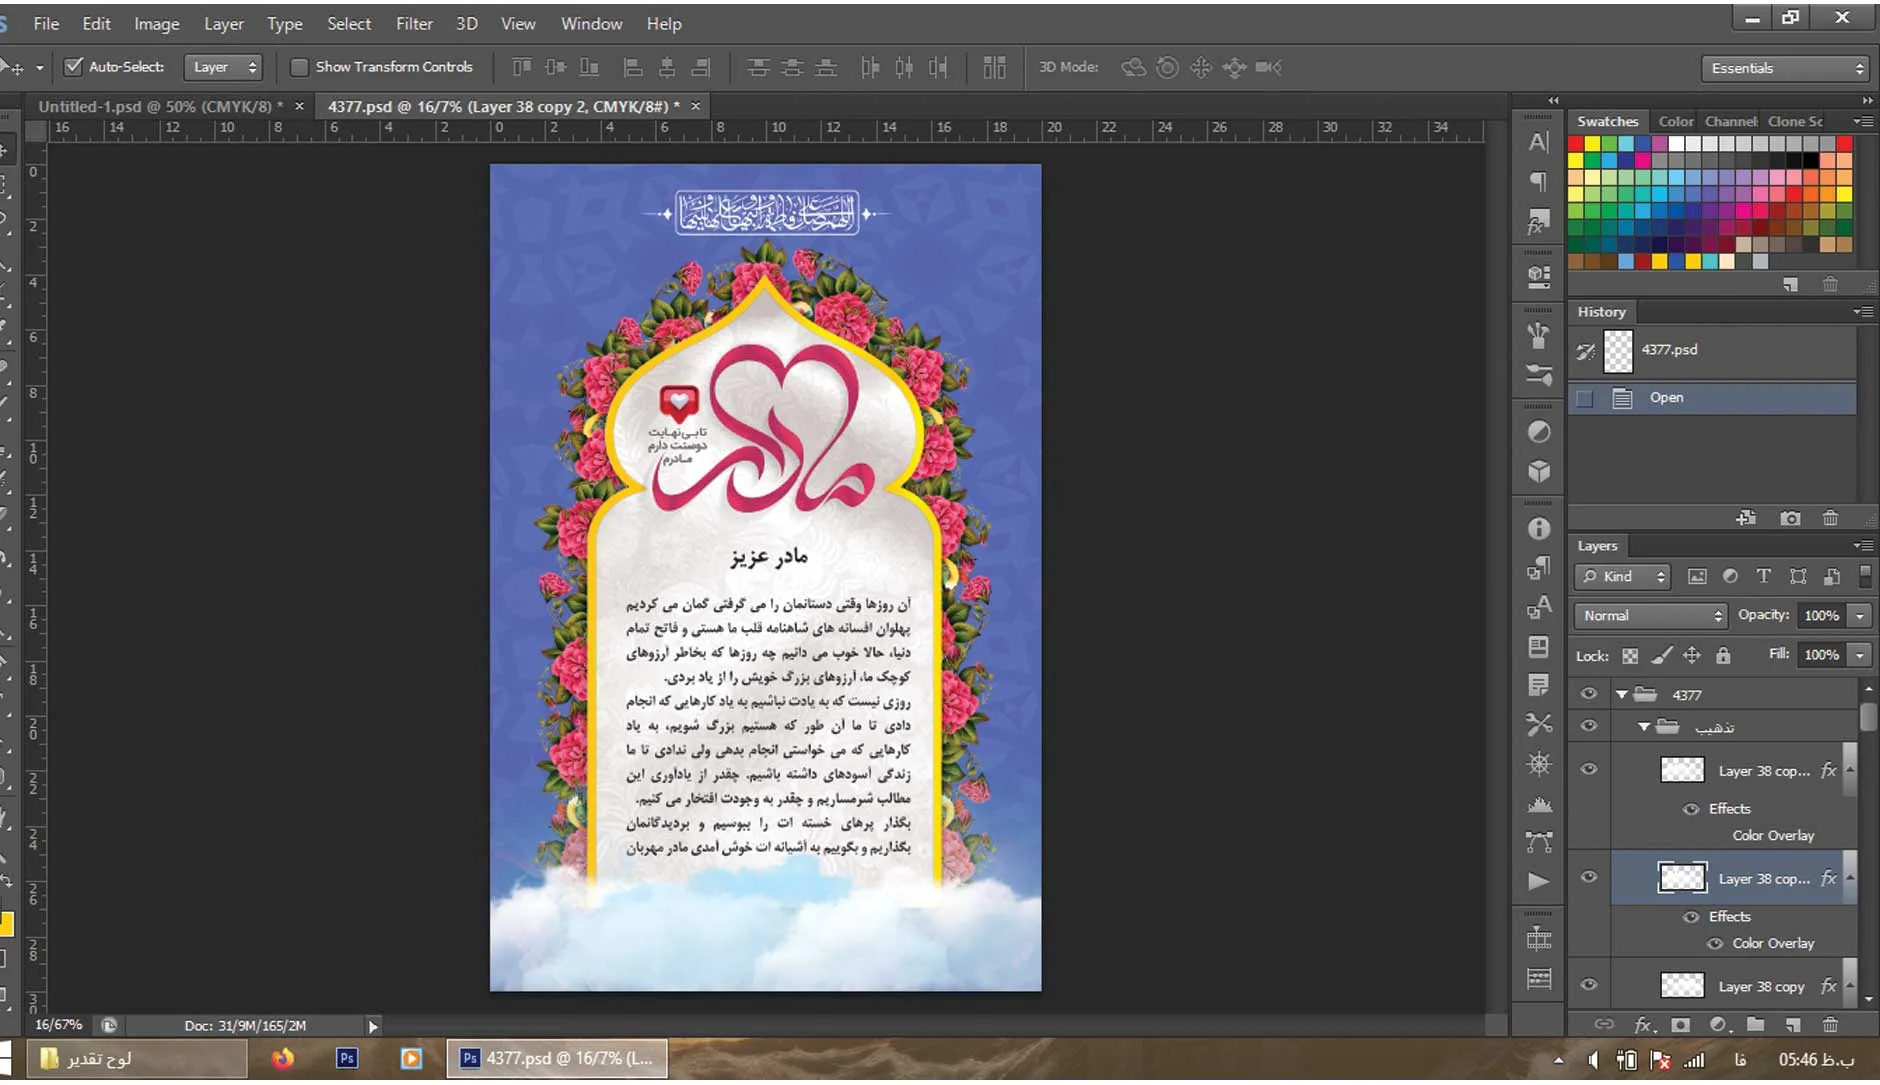Enable Show Transform Controls checkbox
This screenshot has height=1085, width=1880.
(298, 67)
